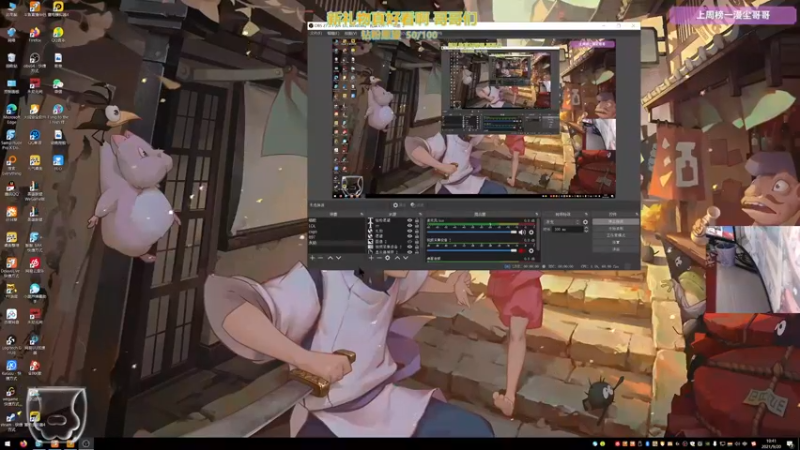Toggle visibility of the 图像 source
Screen dimensions: 800x450
pyautogui.click(x=410, y=242)
